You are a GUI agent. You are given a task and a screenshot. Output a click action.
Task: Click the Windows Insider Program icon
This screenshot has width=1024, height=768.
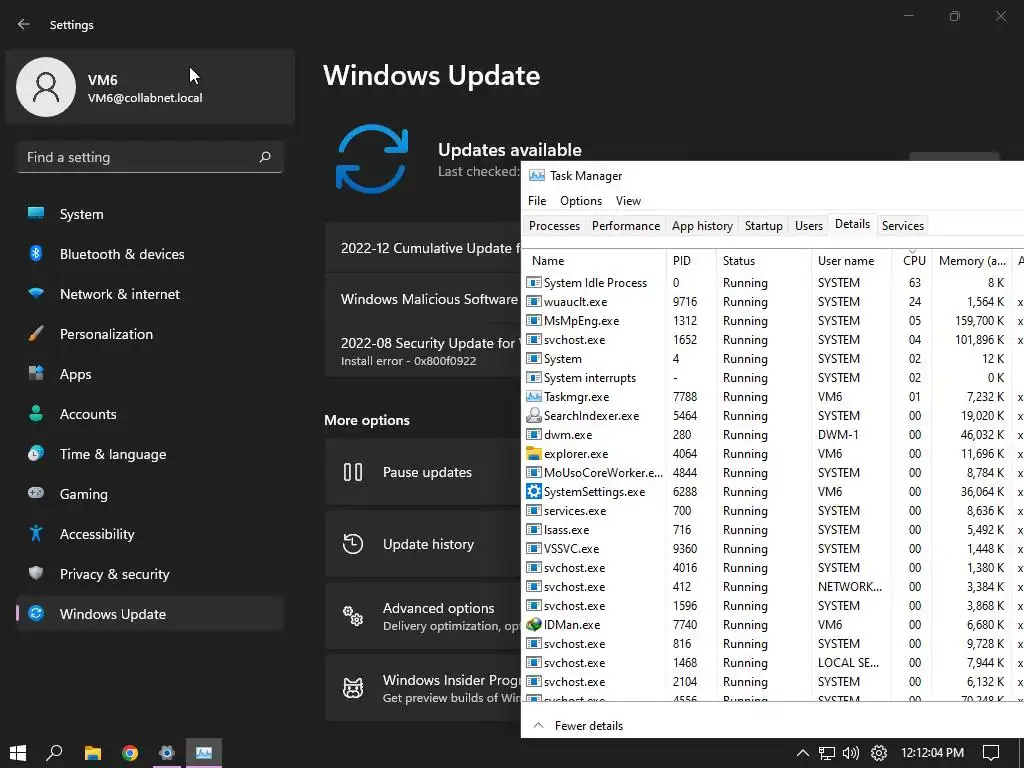(353, 688)
